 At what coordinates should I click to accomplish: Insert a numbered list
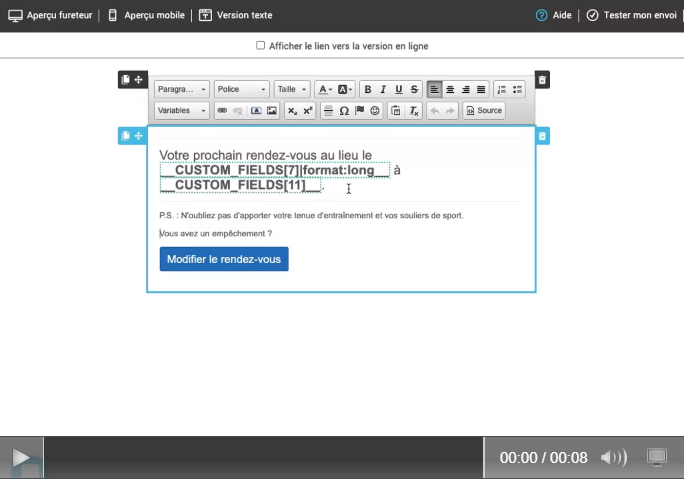503,89
